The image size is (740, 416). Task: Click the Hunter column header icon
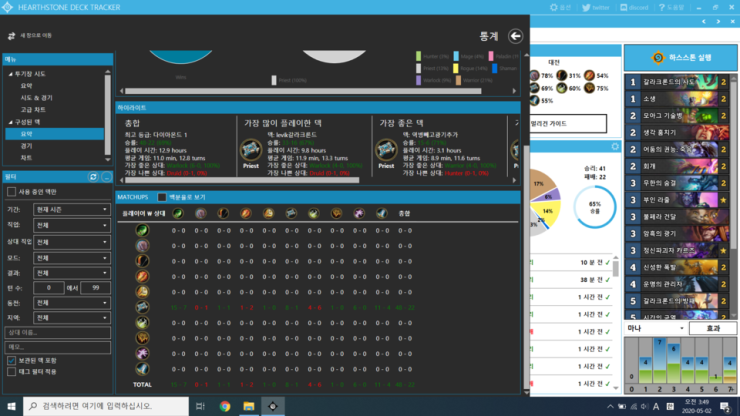click(x=223, y=213)
